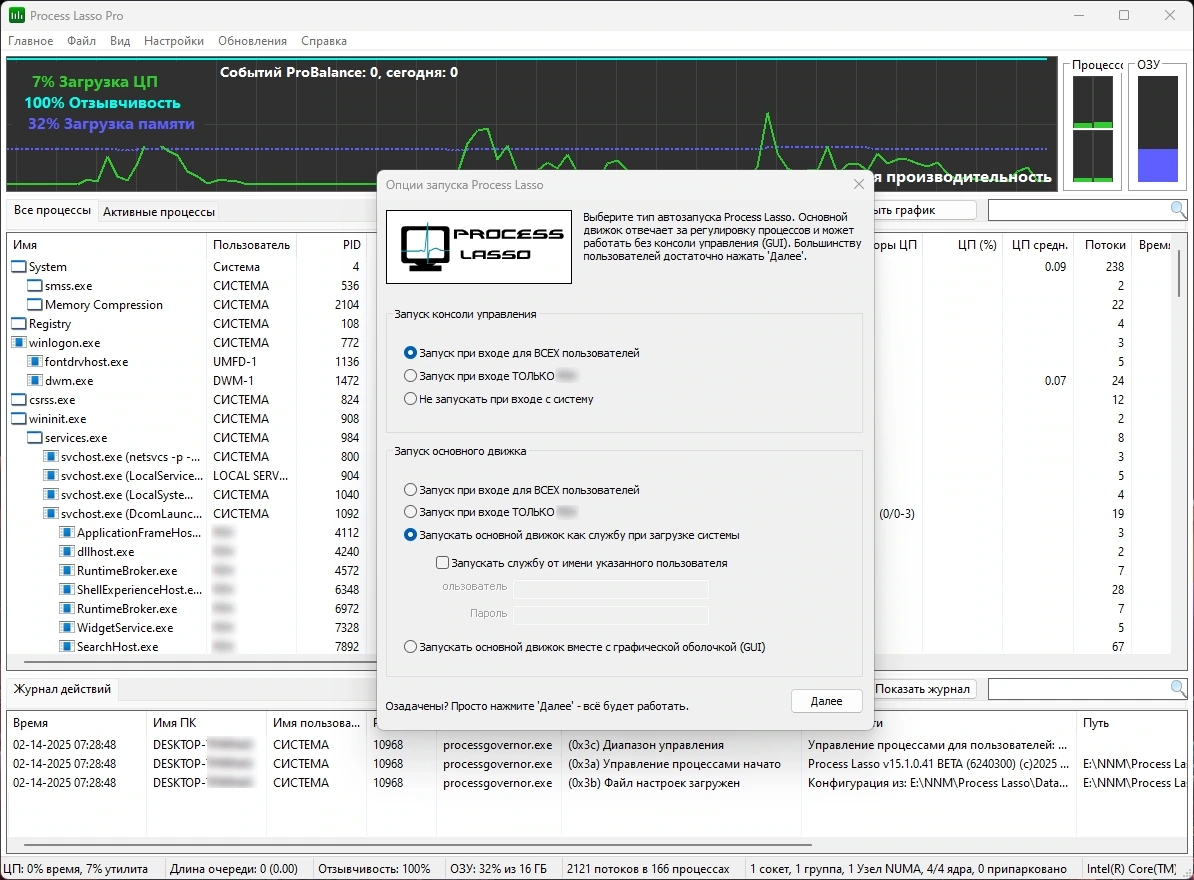Click the services.exe process icon
The image size is (1194, 880).
tap(34, 438)
